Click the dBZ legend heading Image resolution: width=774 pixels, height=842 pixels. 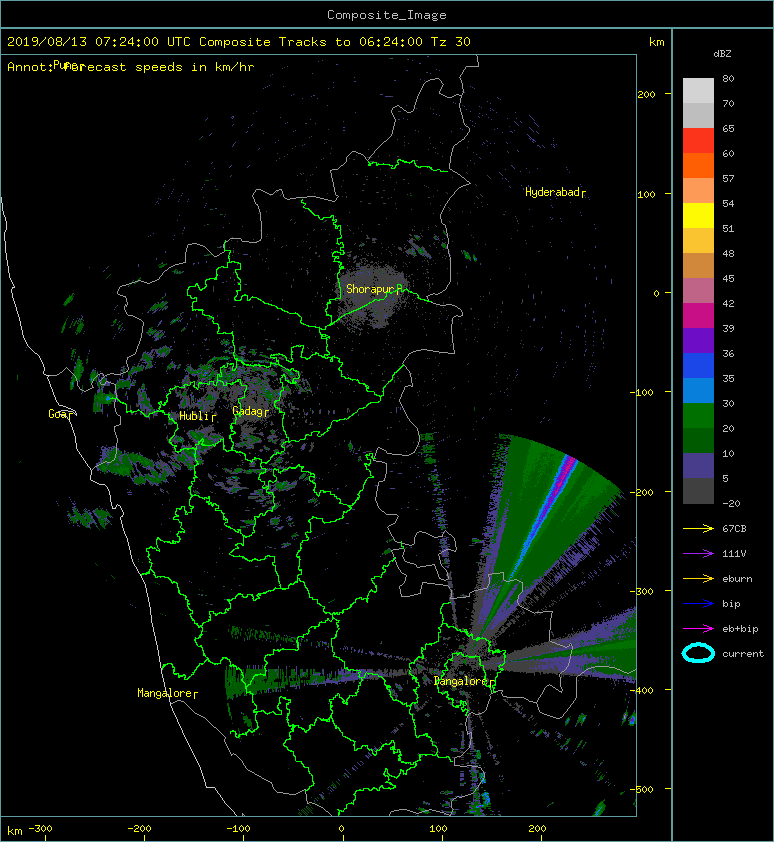pos(722,54)
